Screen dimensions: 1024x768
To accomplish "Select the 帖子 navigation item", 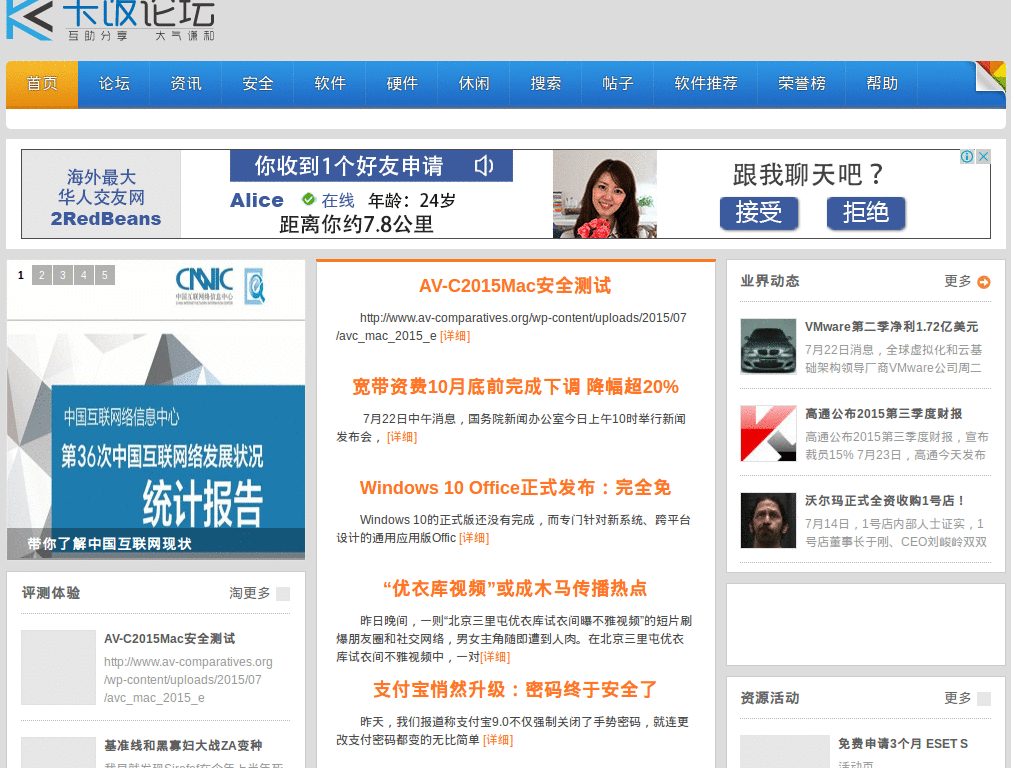I will coord(618,84).
